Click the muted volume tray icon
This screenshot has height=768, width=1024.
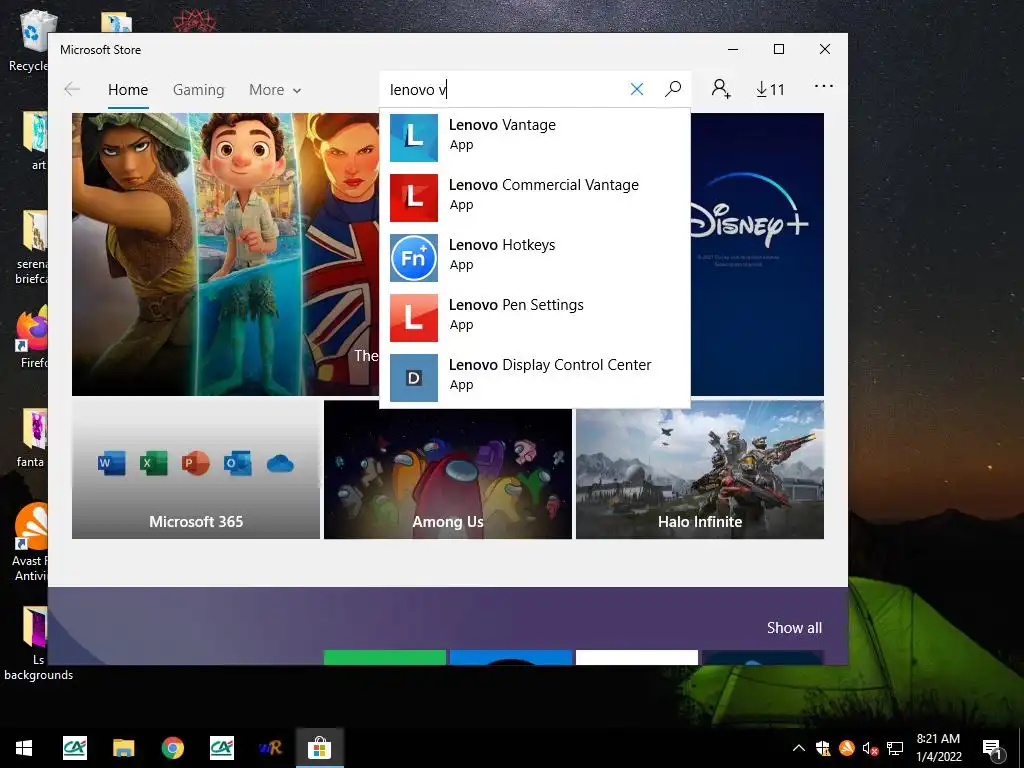point(870,748)
